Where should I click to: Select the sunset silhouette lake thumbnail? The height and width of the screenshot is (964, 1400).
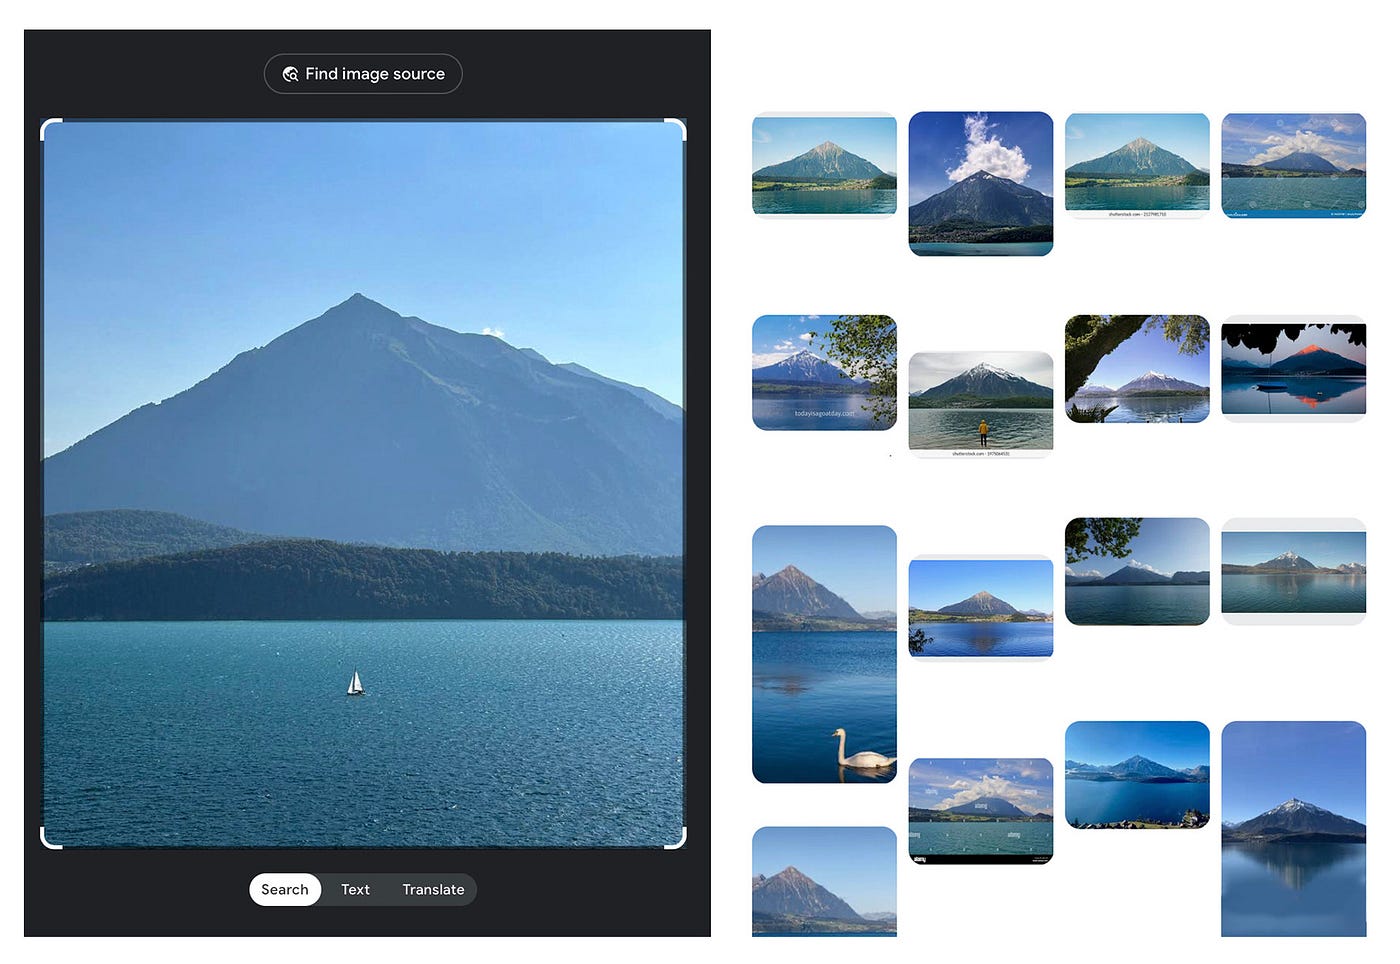[1293, 367]
